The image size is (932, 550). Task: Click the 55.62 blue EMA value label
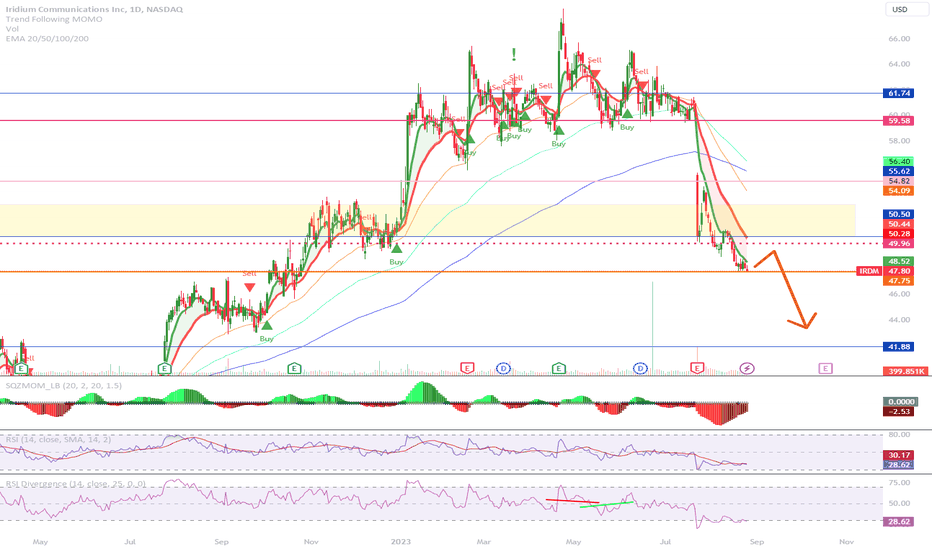(899, 171)
